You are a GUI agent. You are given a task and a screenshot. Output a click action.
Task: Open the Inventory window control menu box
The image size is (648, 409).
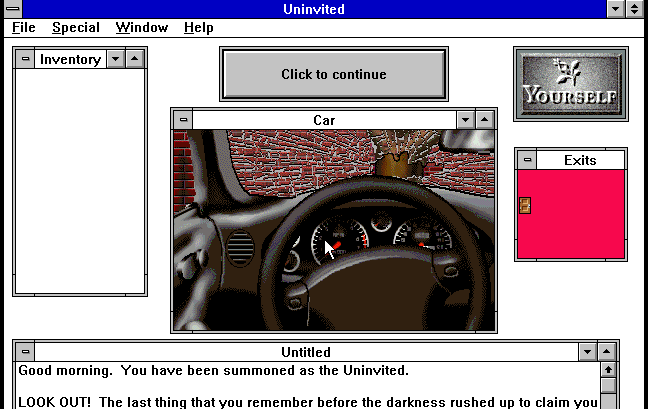pos(25,59)
